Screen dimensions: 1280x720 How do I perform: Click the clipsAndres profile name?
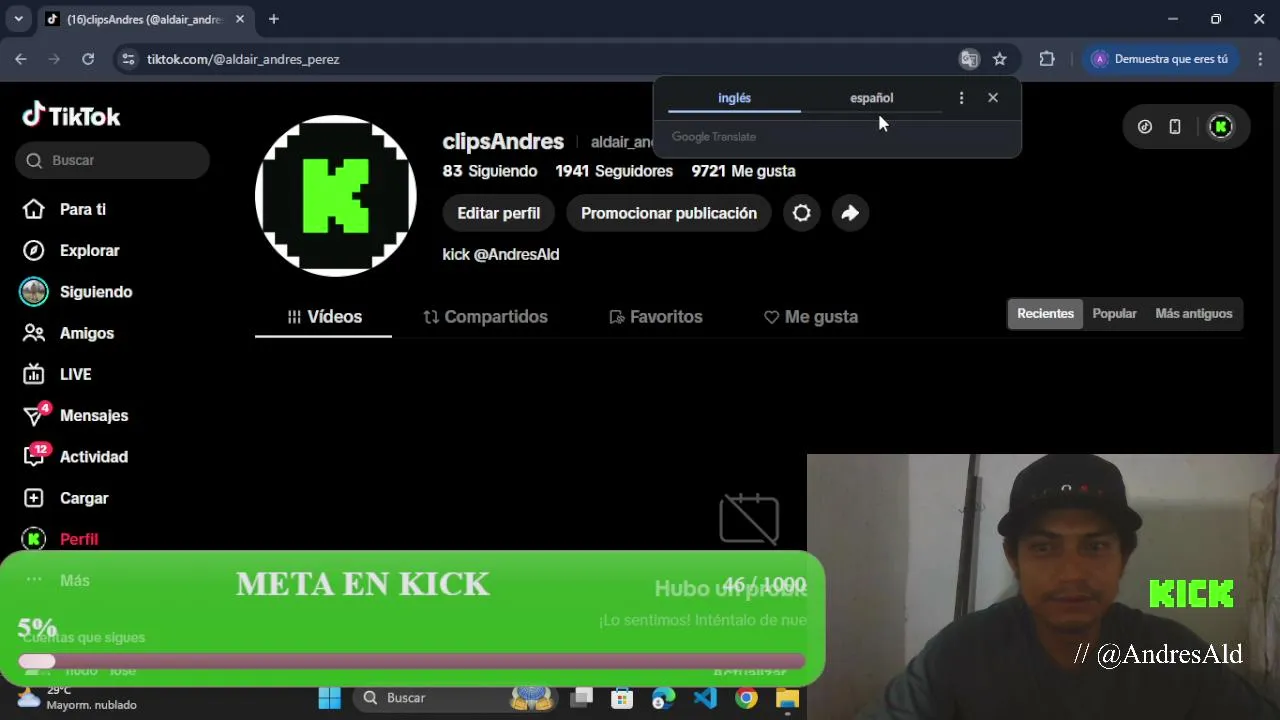pyautogui.click(x=503, y=142)
